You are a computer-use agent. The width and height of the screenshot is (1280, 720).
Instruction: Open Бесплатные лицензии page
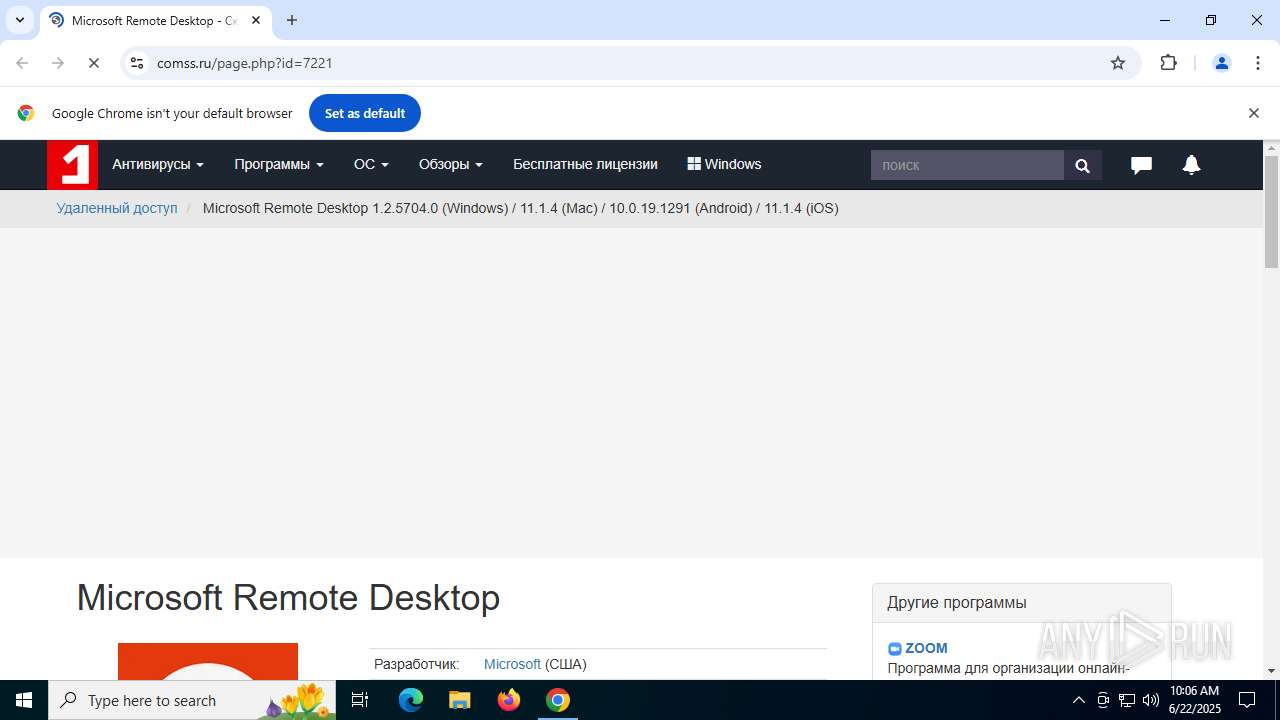[585, 164]
